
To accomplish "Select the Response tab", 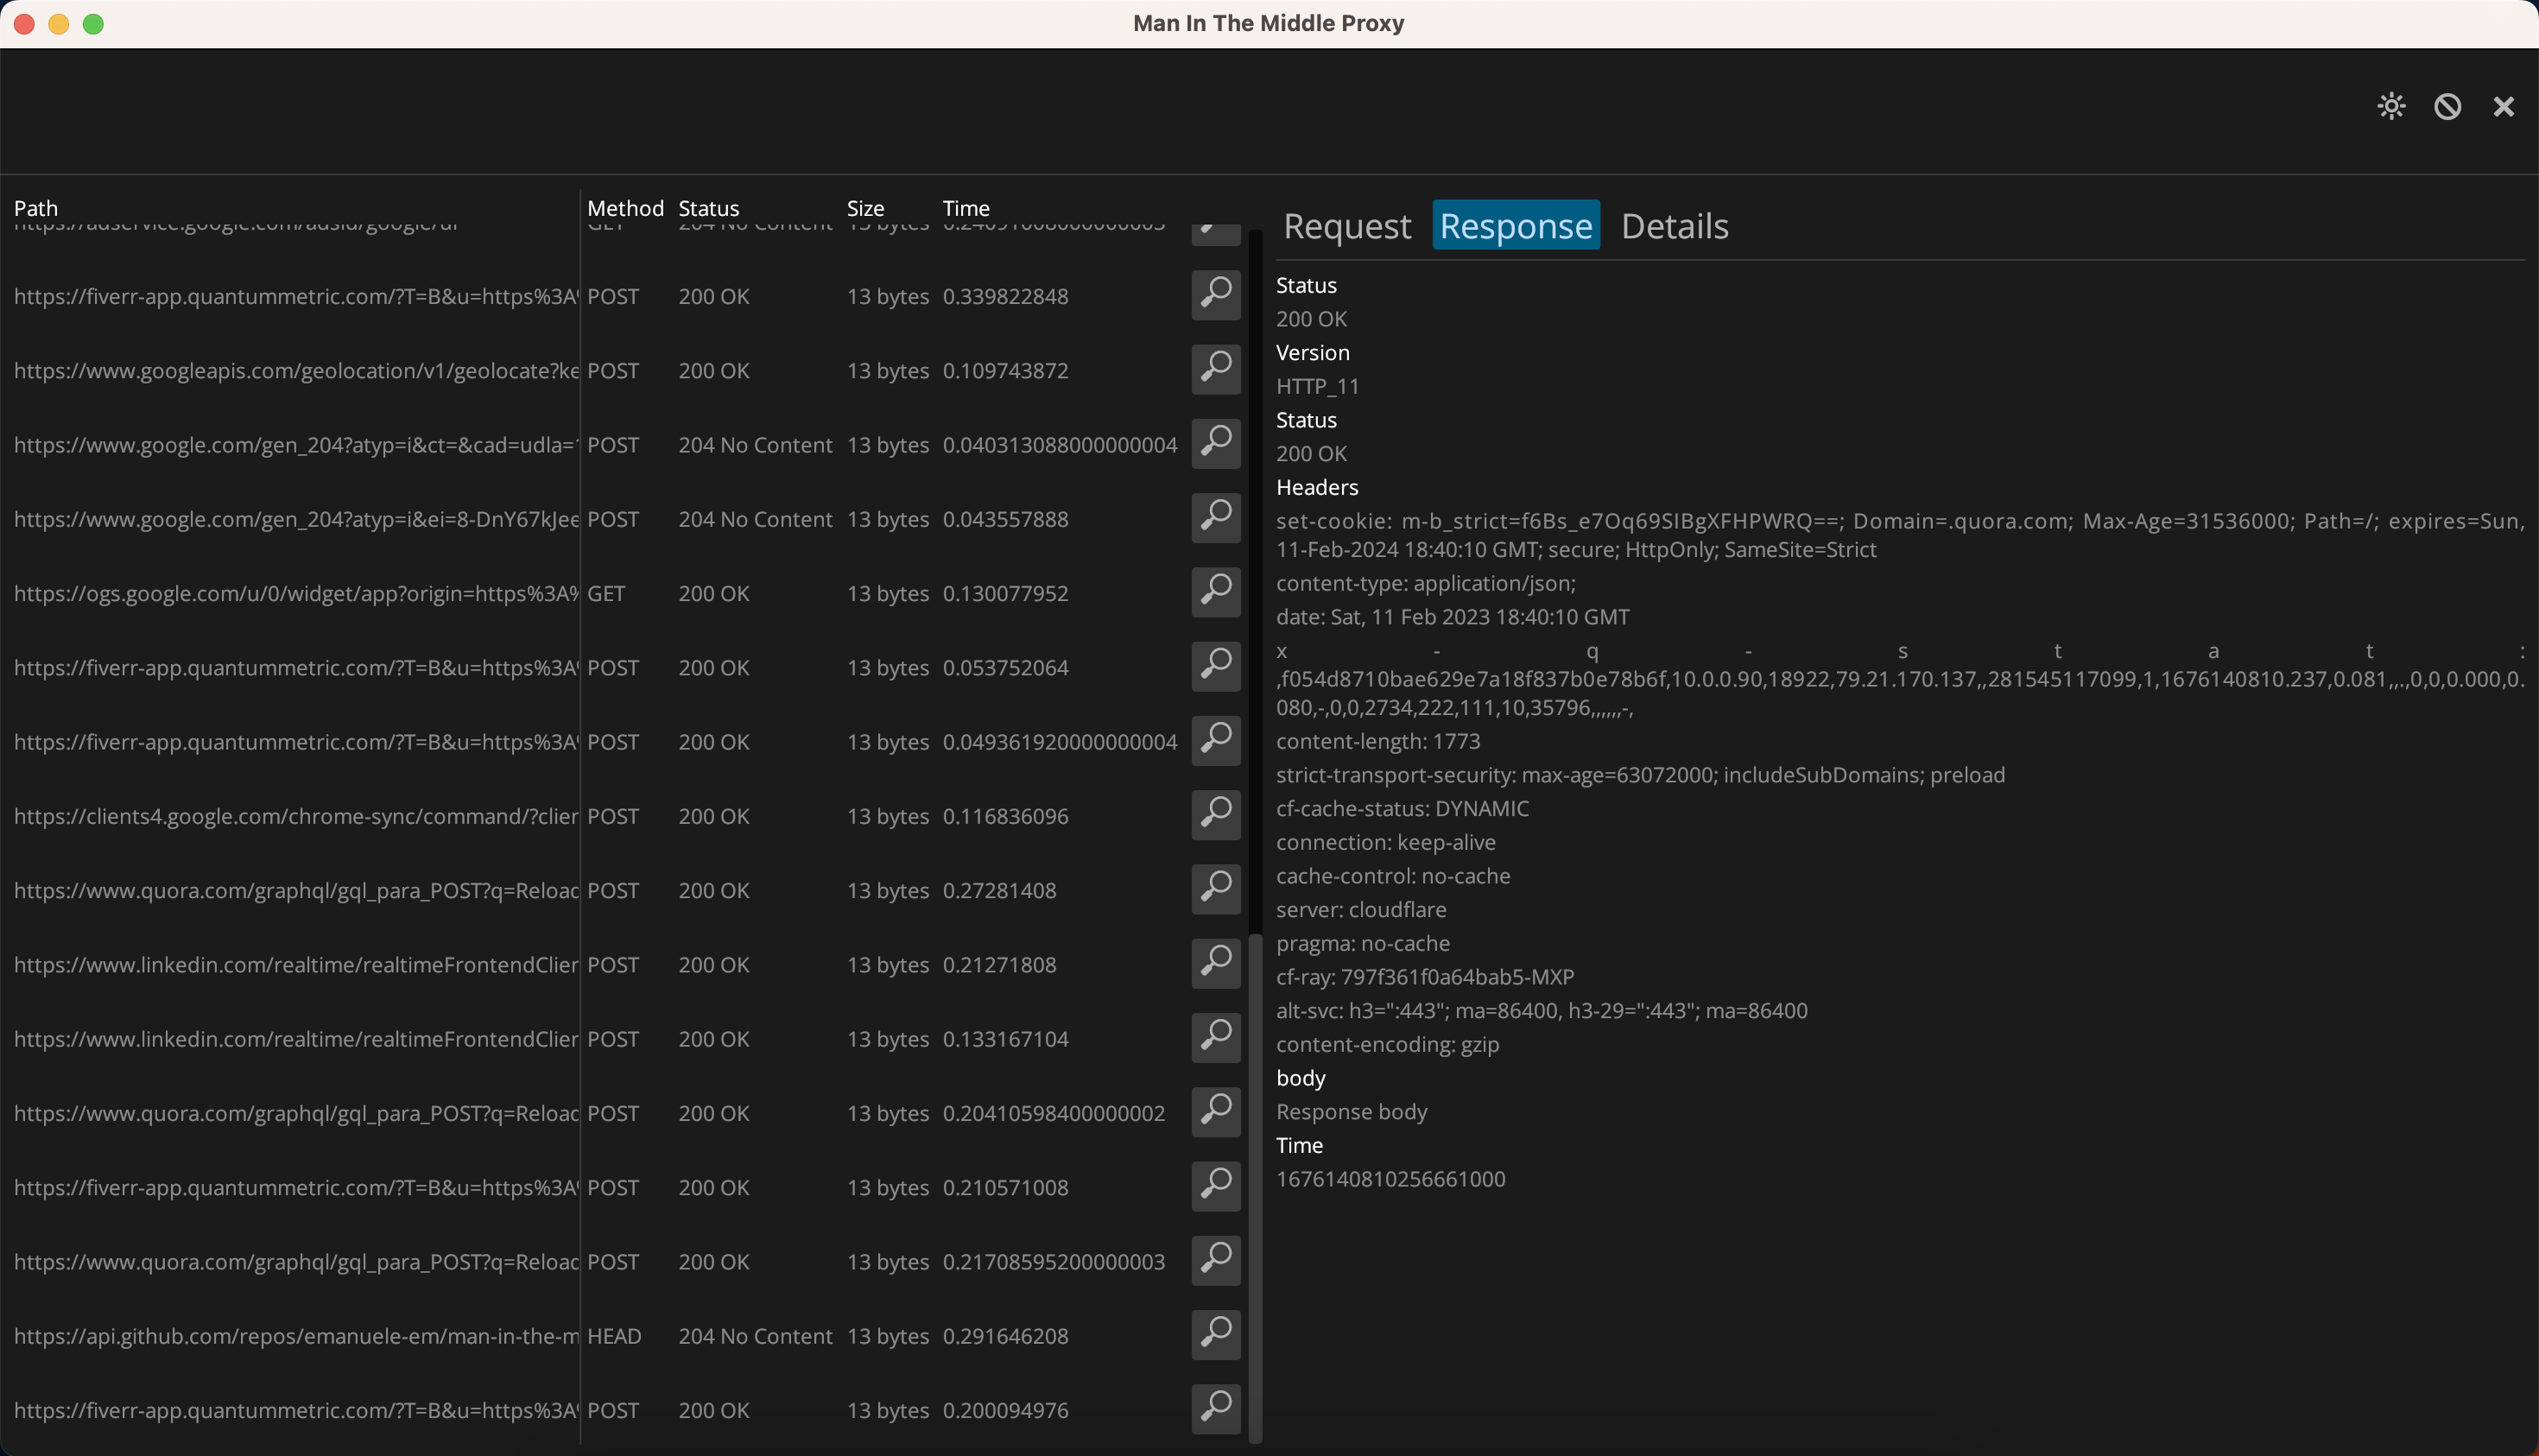I will coord(1516,226).
